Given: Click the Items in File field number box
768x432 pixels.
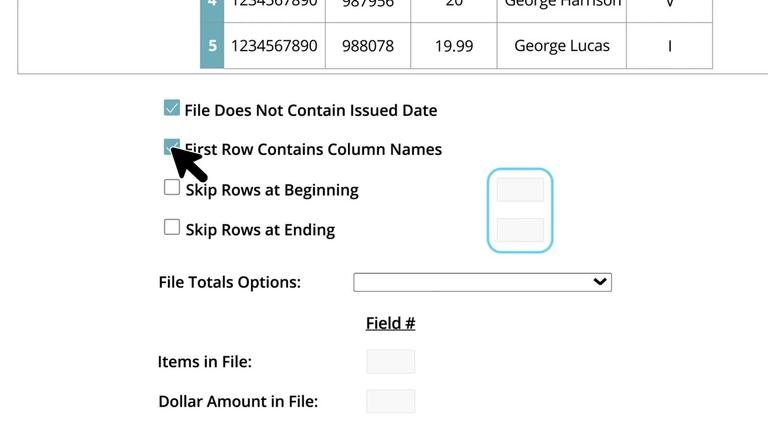Looking at the screenshot, I should (391, 361).
